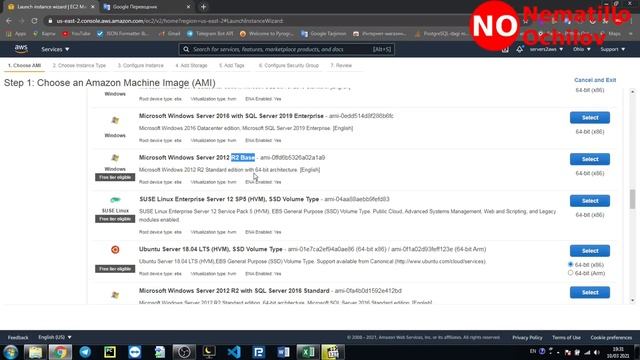The image size is (640, 360).
Task: Click the AMI list scroll-up arrow
Action: (632, 92)
